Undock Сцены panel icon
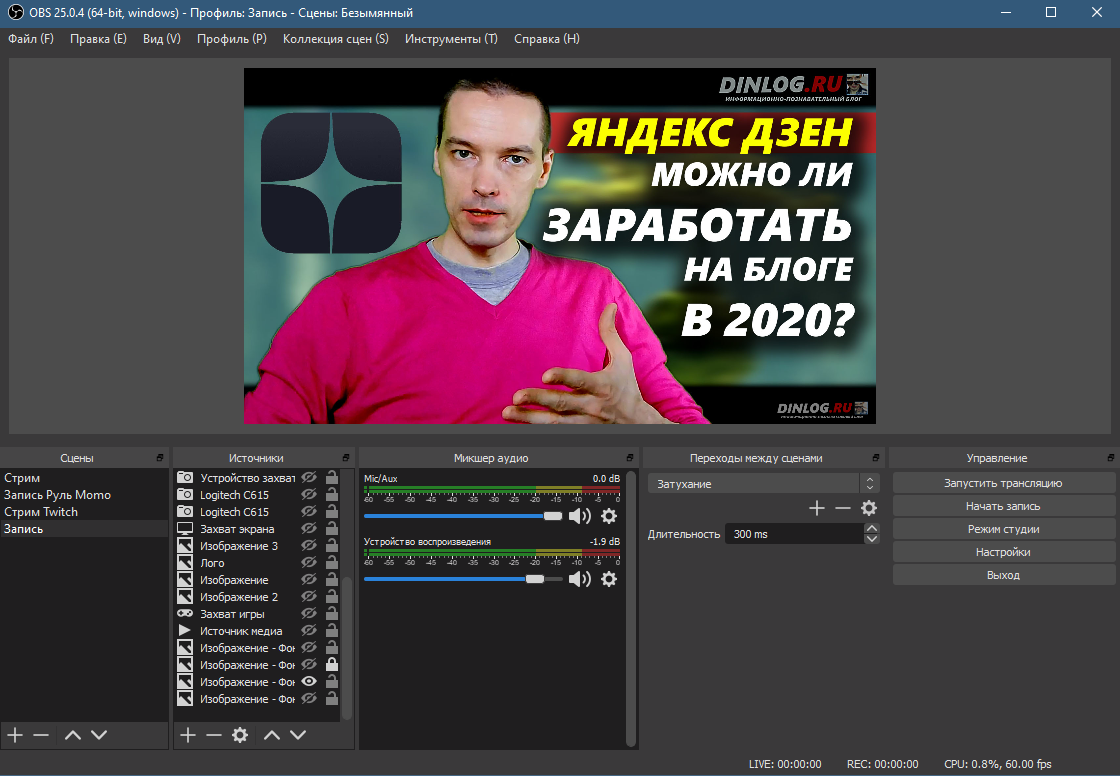The height and width of the screenshot is (776, 1120). coord(160,458)
